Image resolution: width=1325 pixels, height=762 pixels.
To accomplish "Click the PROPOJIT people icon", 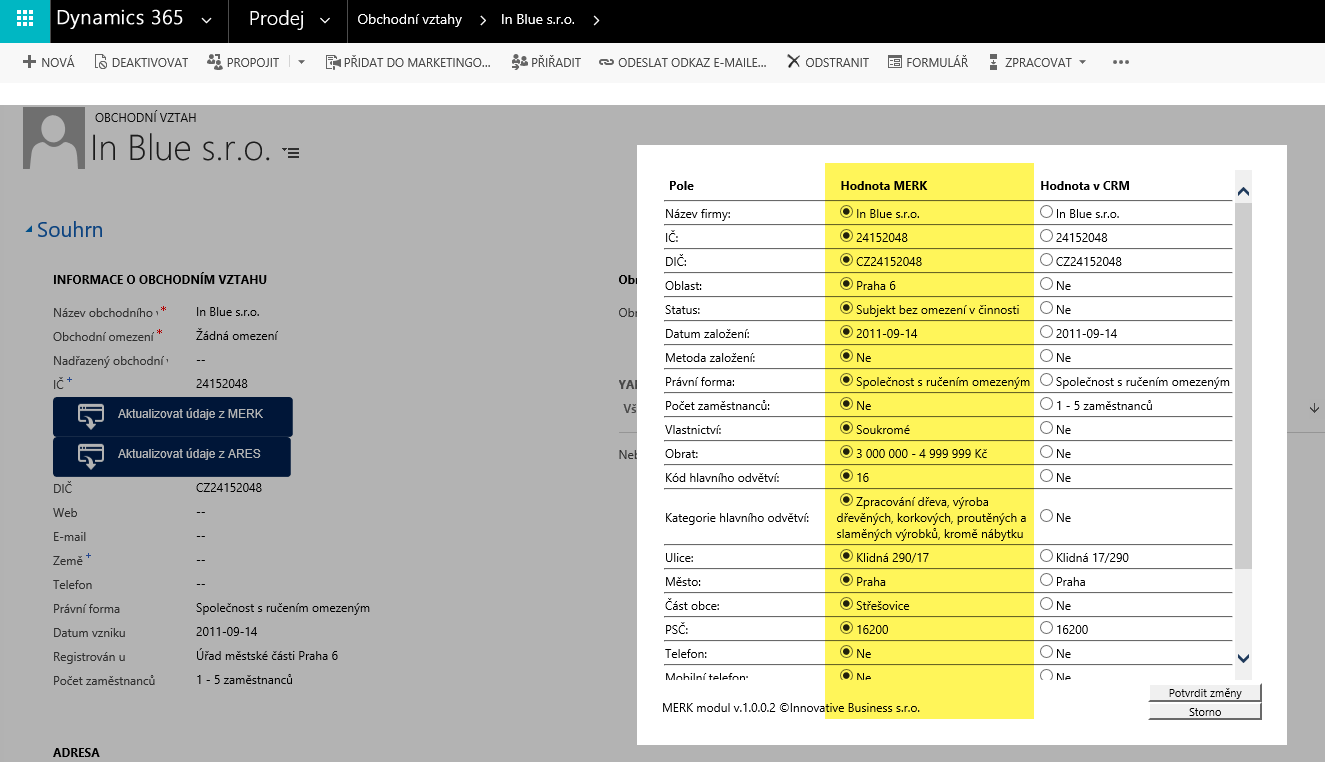I will pyautogui.click(x=214, y=62).
